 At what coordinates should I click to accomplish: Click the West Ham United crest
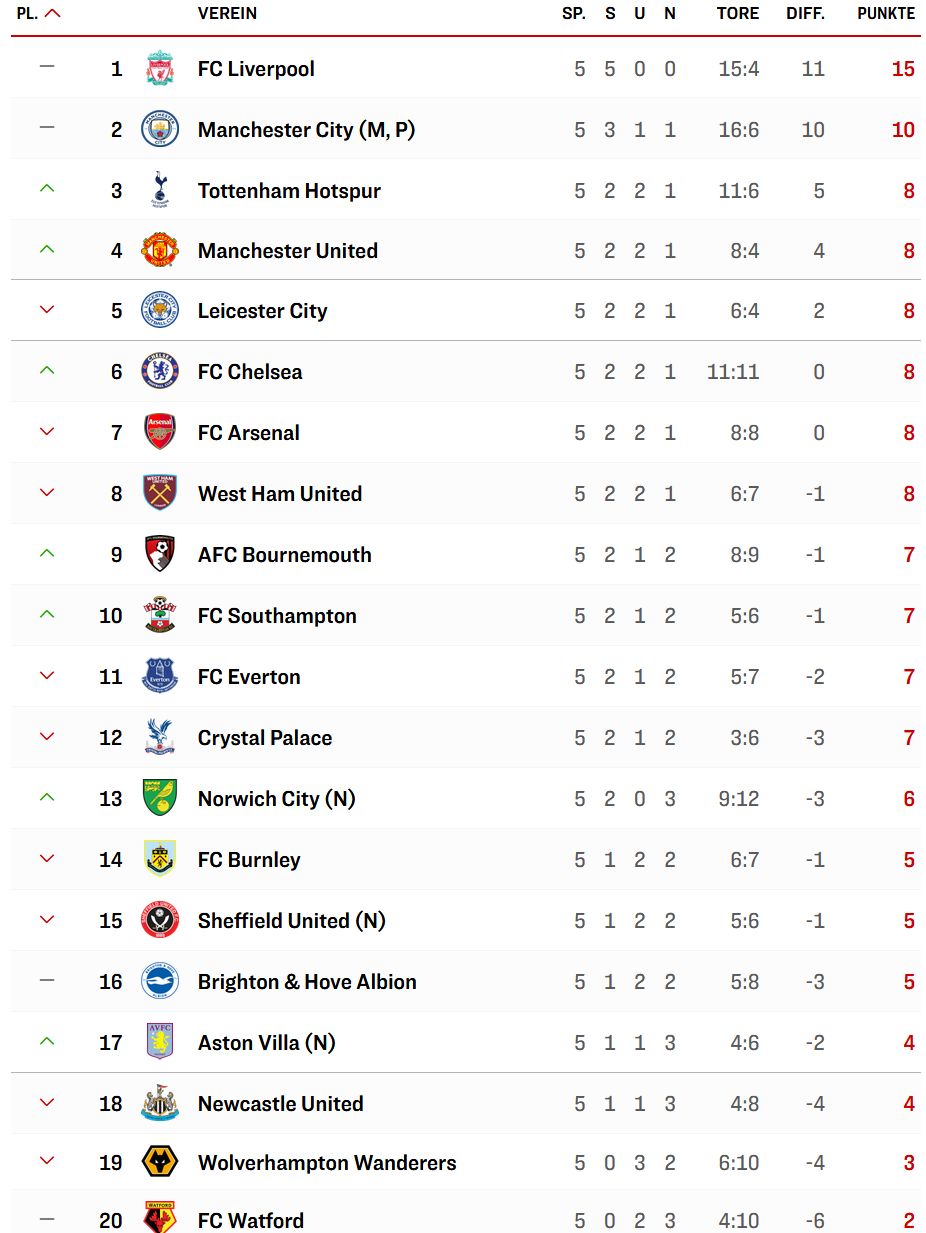160,493
